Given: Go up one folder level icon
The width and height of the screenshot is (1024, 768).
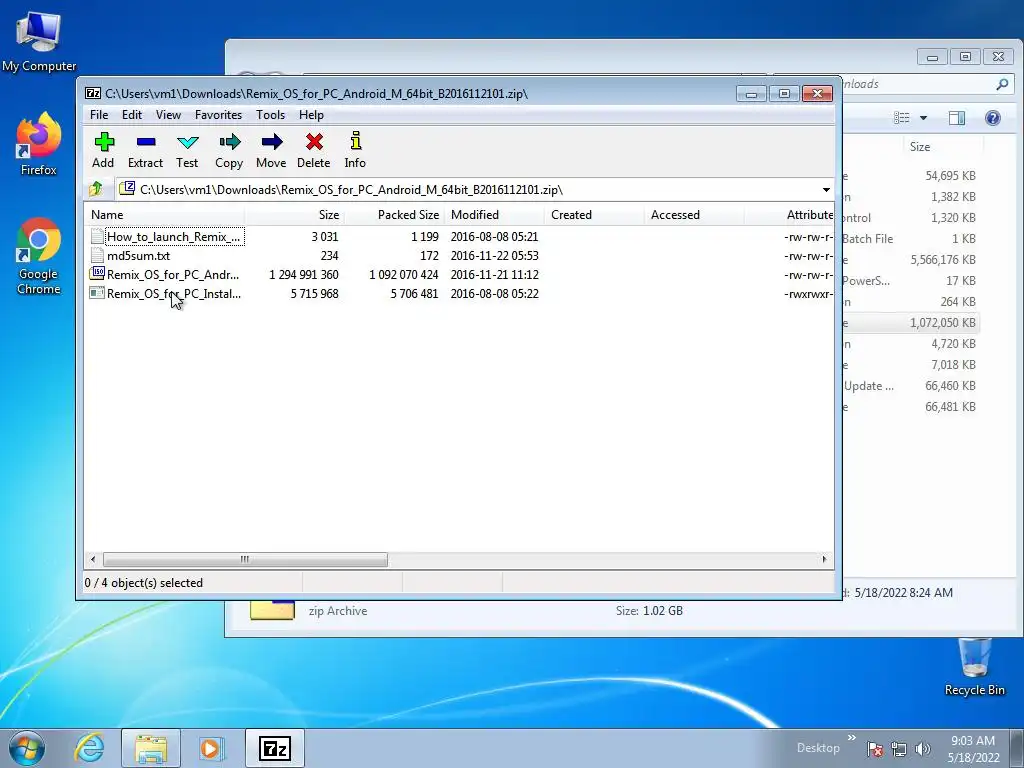Looking at the screenshot, I should tap(96, 189).
